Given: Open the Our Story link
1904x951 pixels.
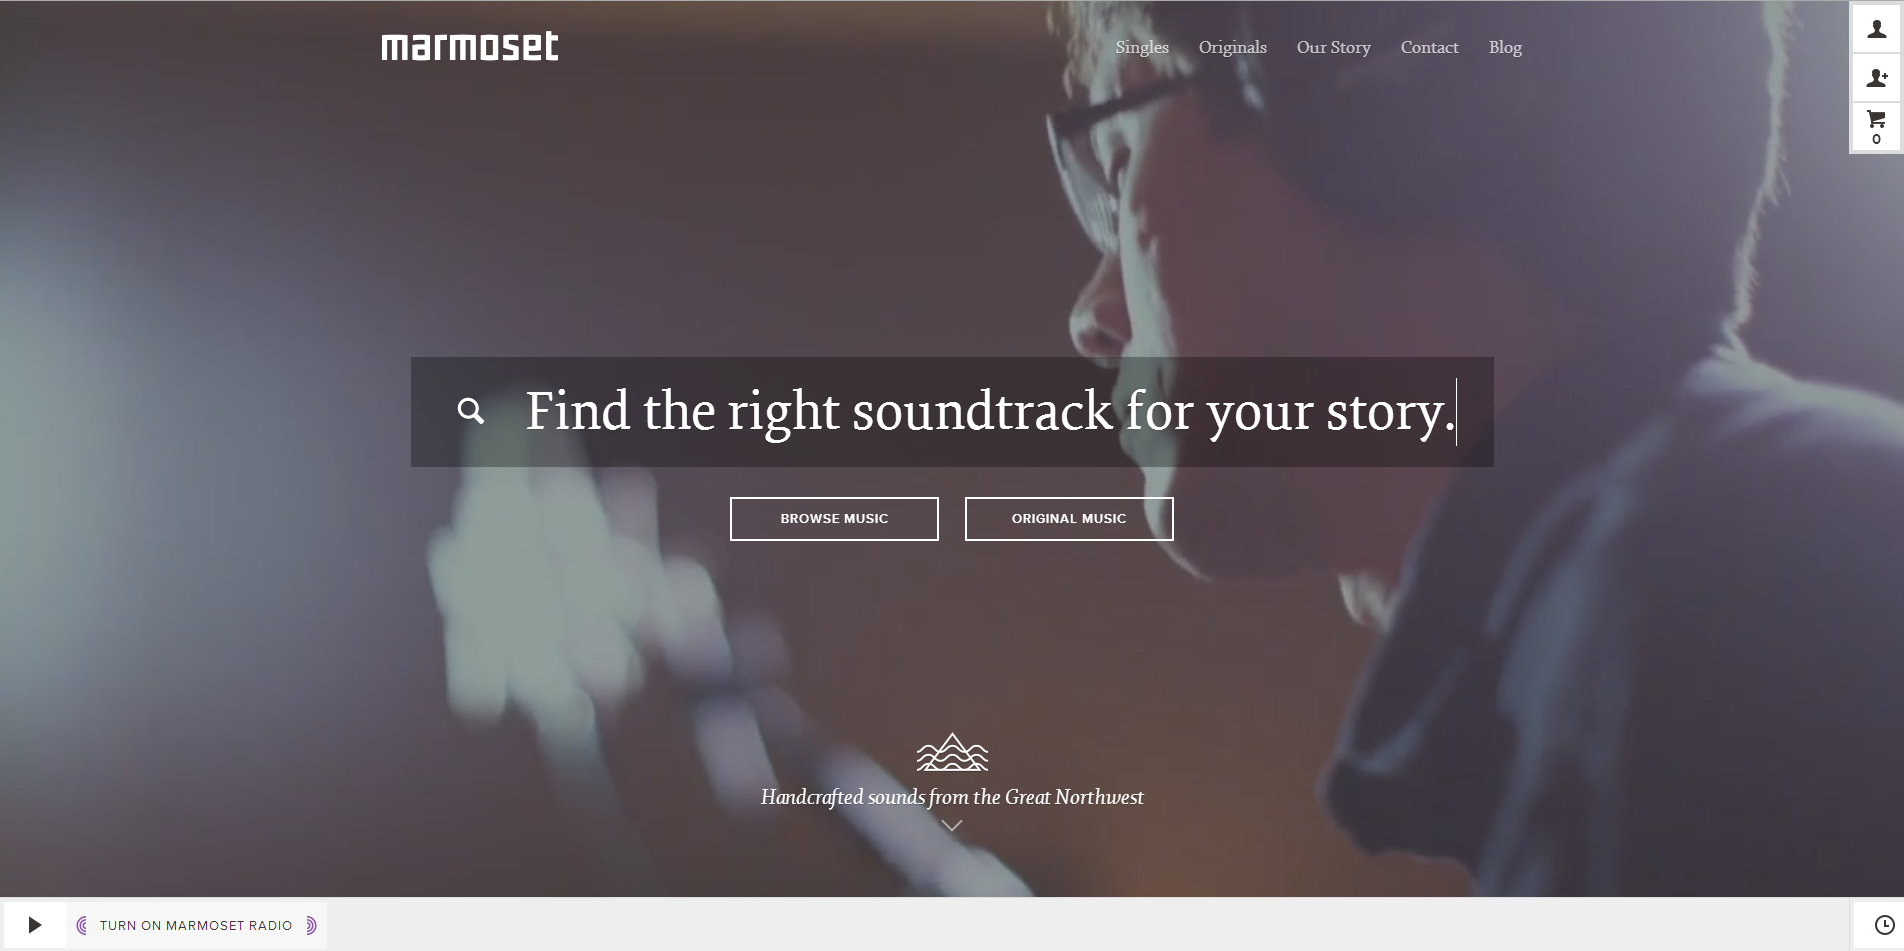Looking at the screenshot, I should tap(1333, 47).
